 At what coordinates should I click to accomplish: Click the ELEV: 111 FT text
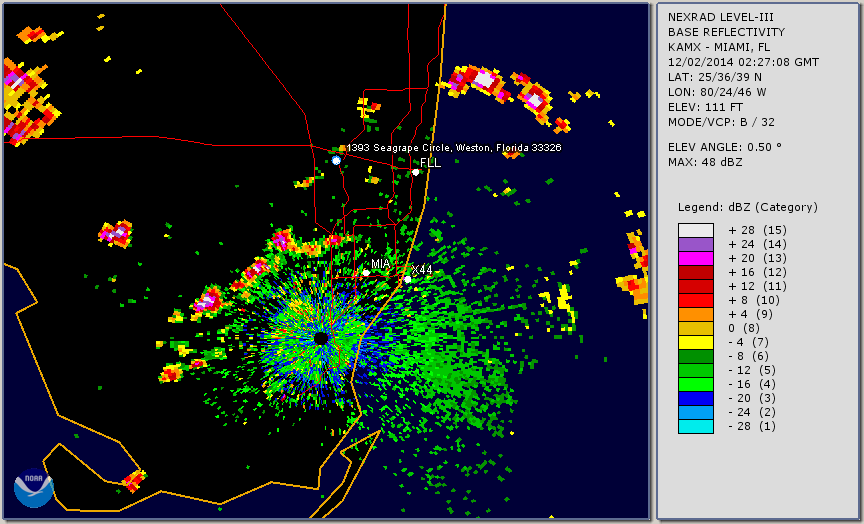[x=705, y=107]
